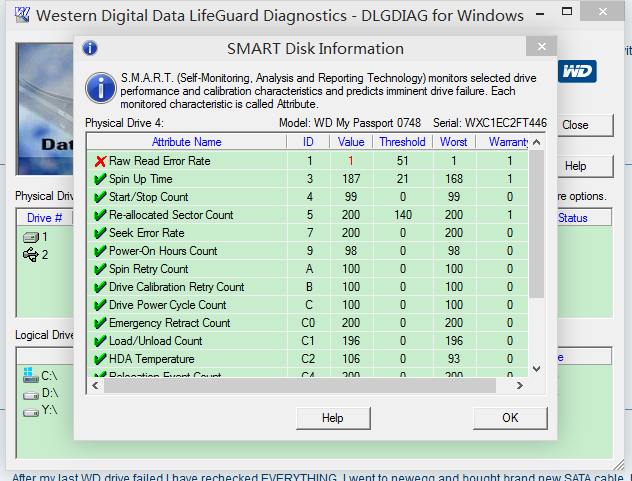This screenshot has height=481, width=632.
Task: Click Help button in SMART dialog
Action: 333,418
